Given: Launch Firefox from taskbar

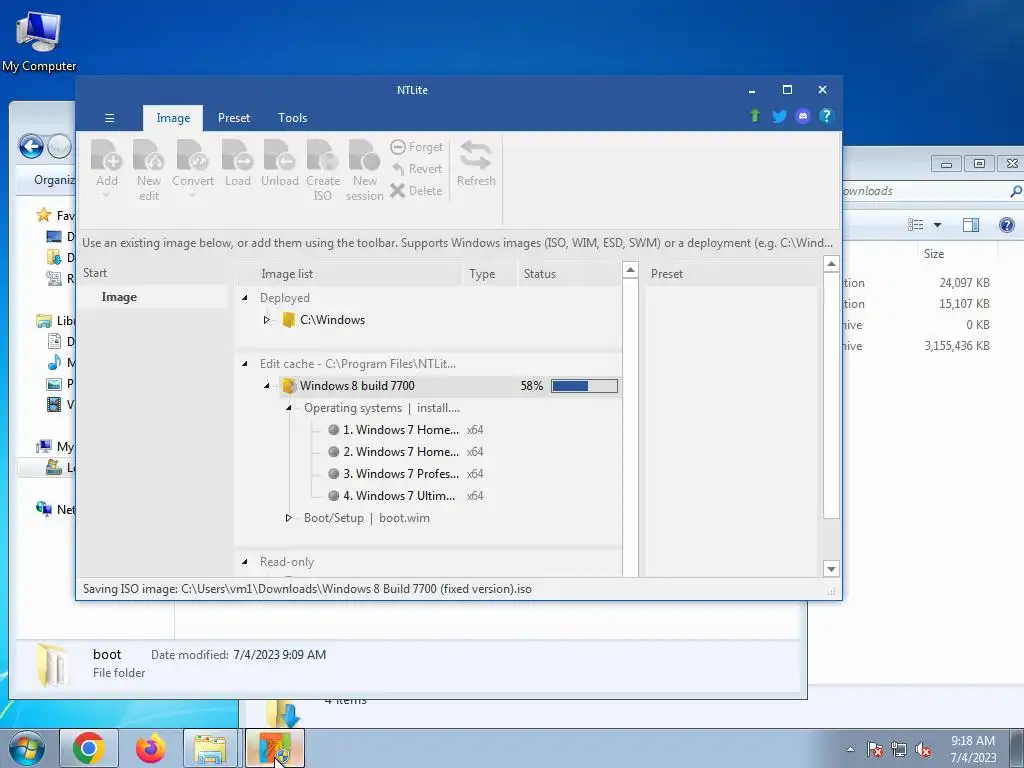Looking at the screenshot, I should pyautogui.click(x=150, y=748).
